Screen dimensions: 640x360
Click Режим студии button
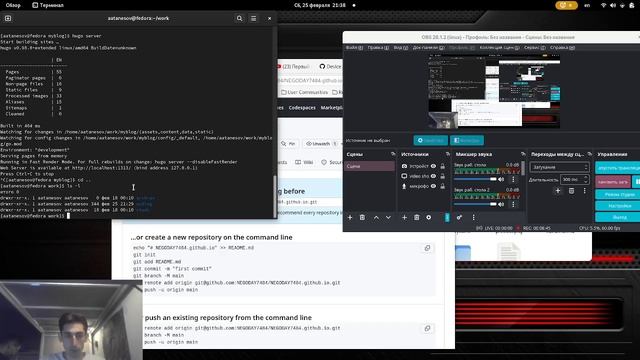click(618, 195)
